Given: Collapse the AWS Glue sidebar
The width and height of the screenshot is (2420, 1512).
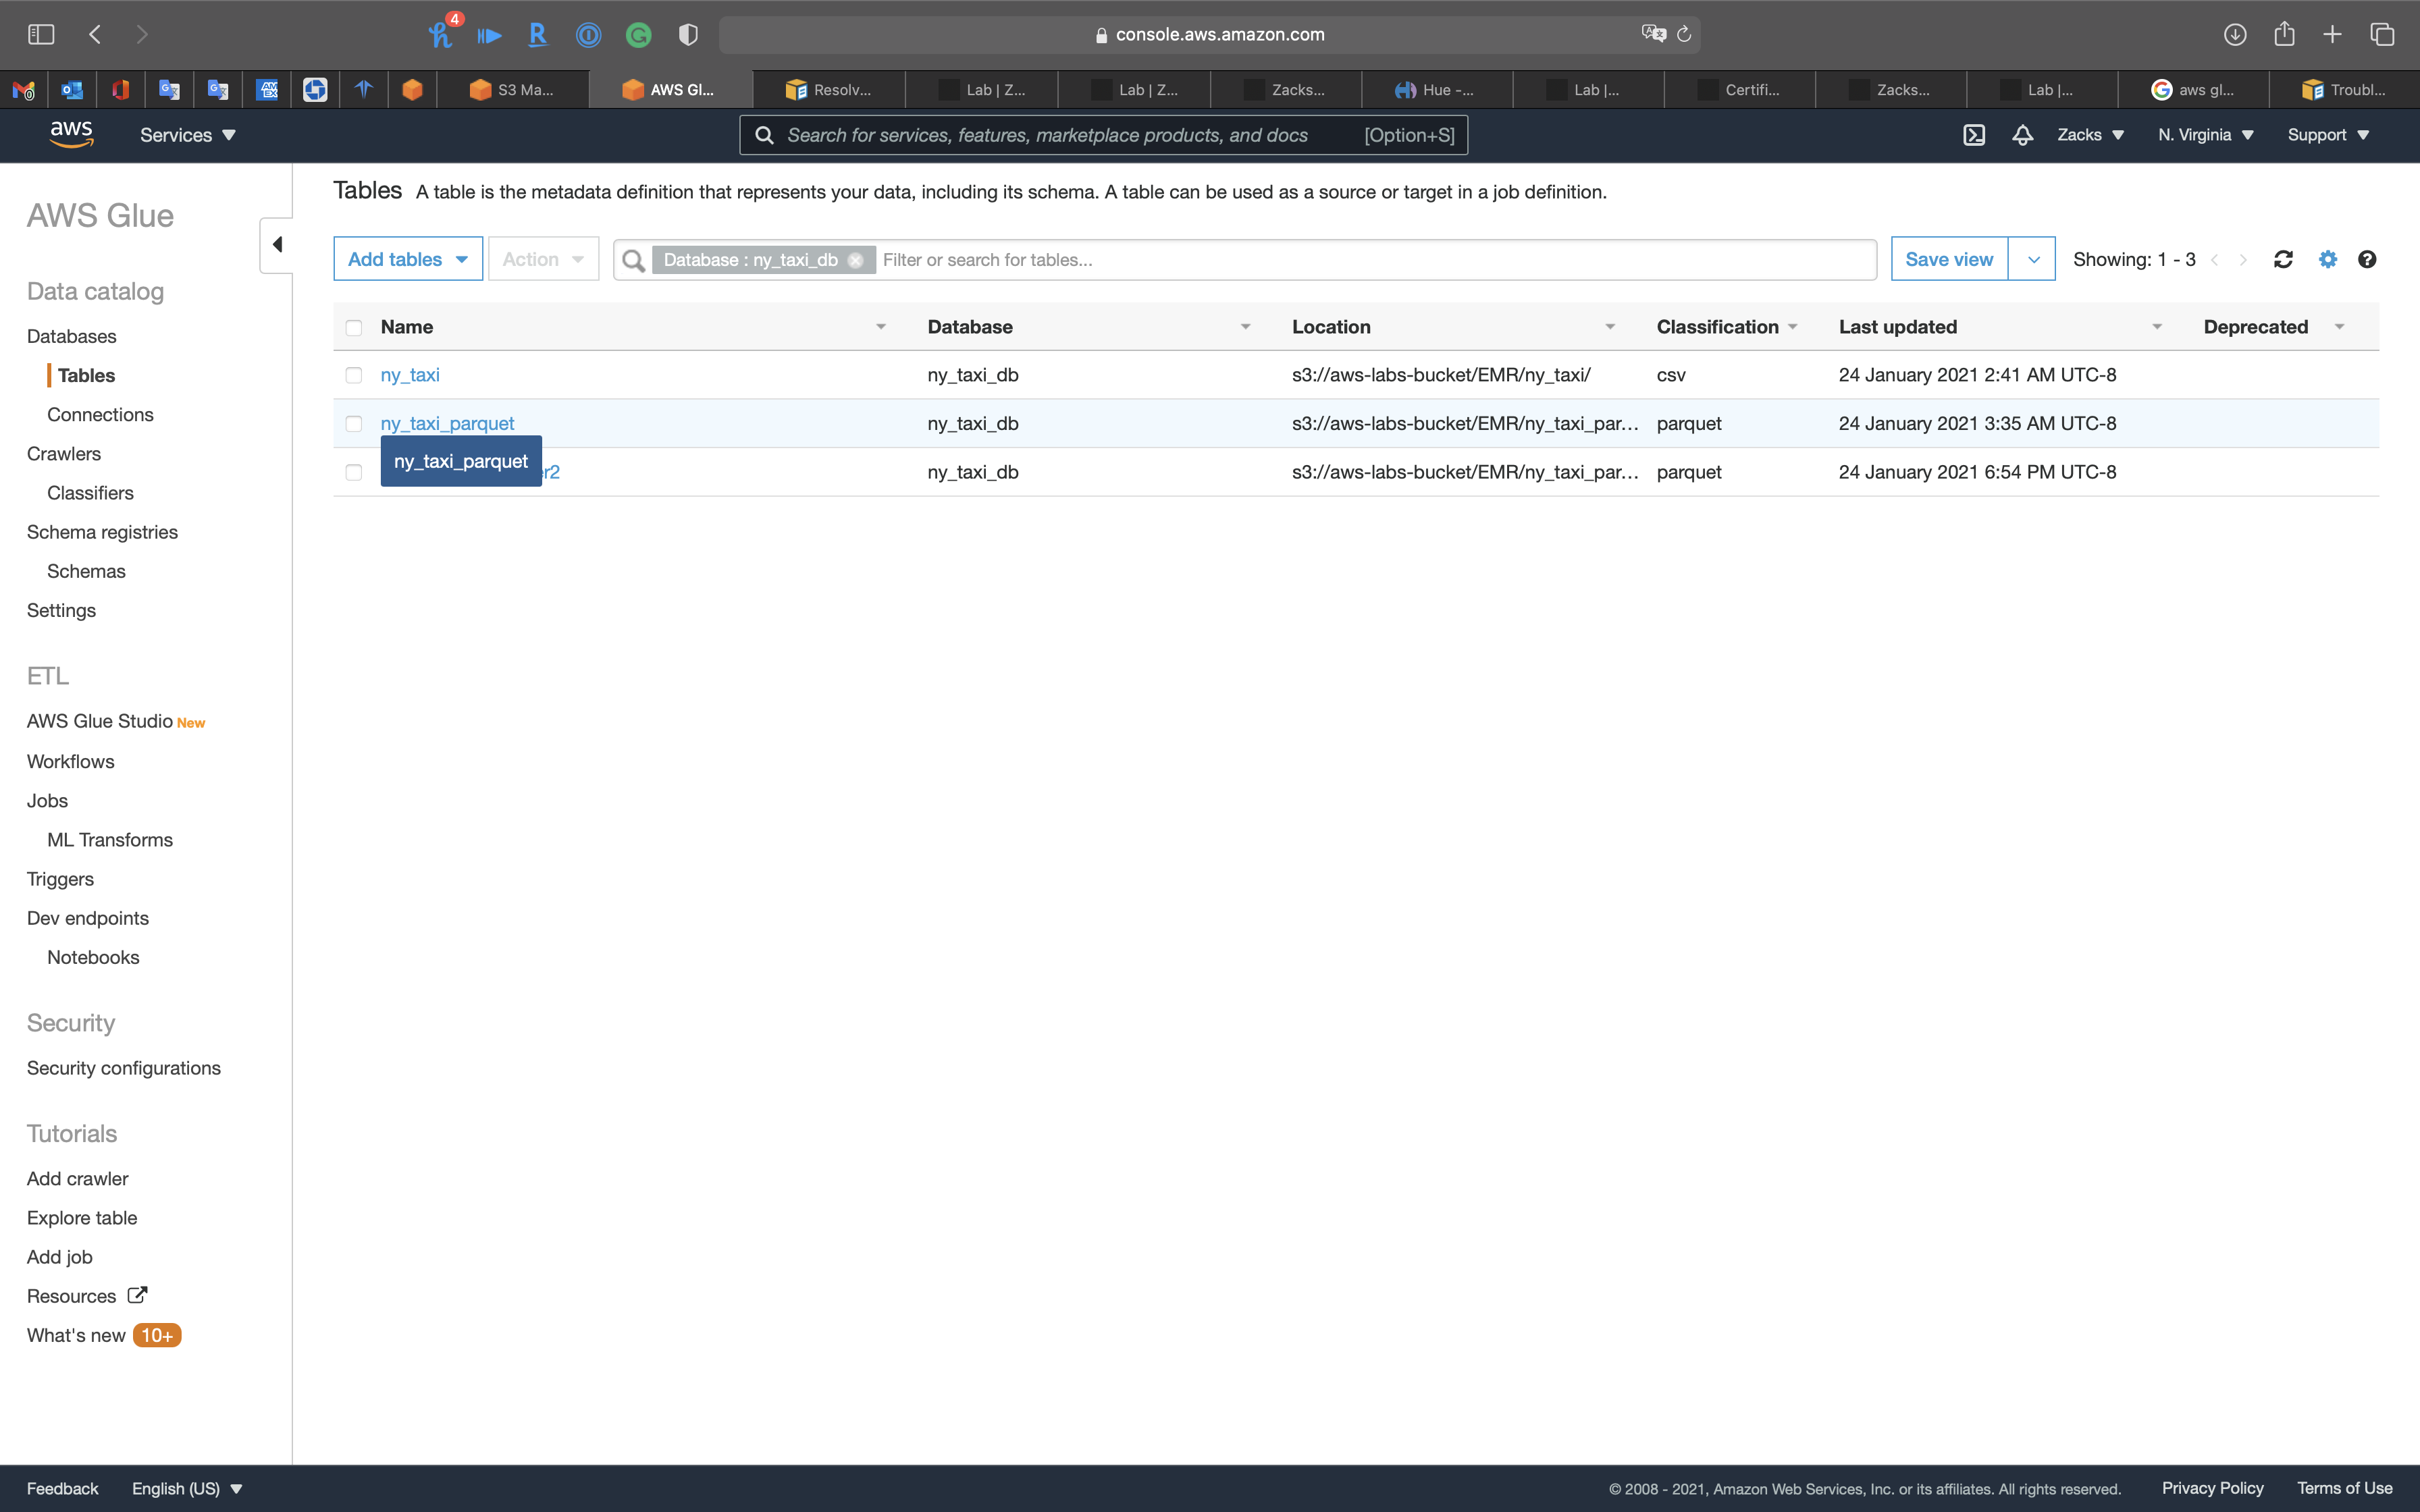Looking at the screenshot, I should click(277, 245).
